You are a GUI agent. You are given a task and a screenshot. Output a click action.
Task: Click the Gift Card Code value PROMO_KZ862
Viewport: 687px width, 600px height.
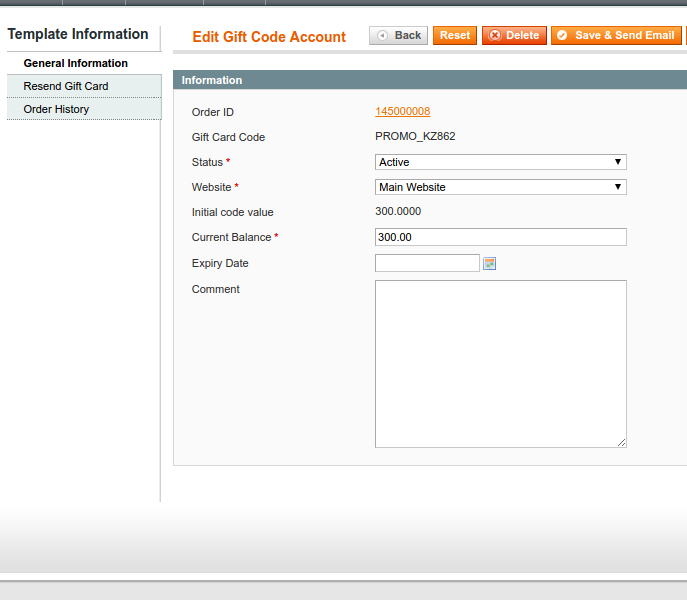click(415, 136)
